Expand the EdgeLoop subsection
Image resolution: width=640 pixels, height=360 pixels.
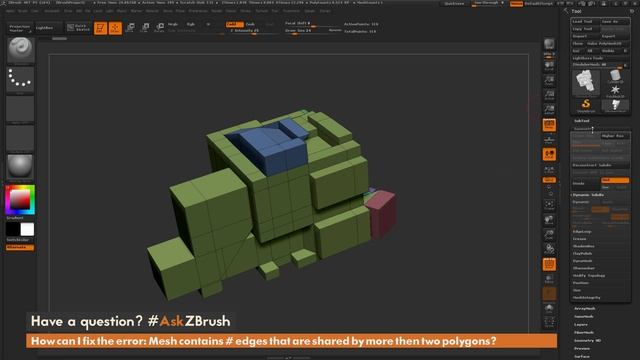(582, 231)
